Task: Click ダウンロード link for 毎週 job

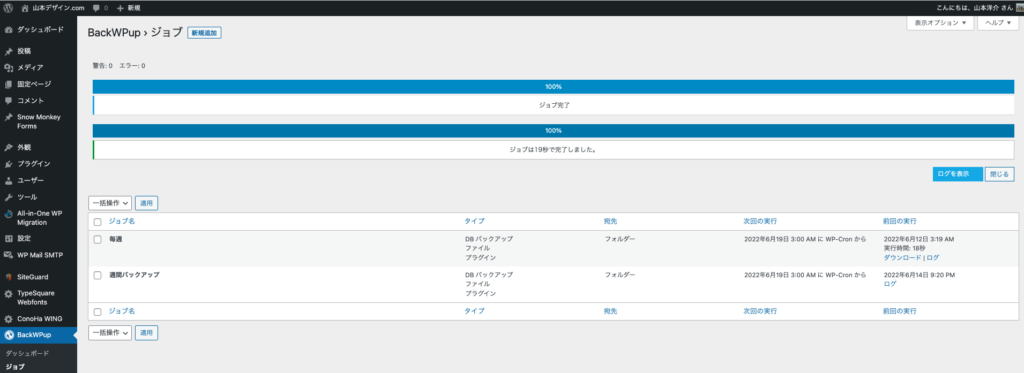Action: tap(903, 257)
